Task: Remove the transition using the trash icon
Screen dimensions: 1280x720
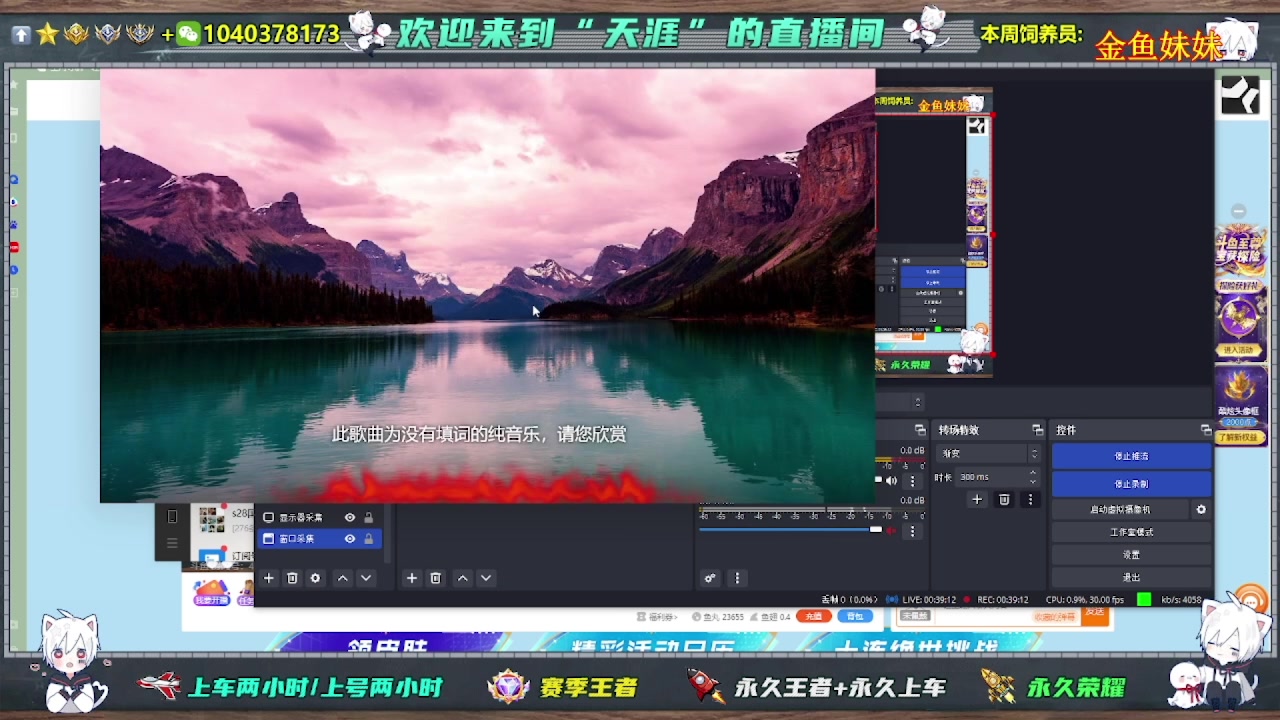Action: tap(1004, 500)
